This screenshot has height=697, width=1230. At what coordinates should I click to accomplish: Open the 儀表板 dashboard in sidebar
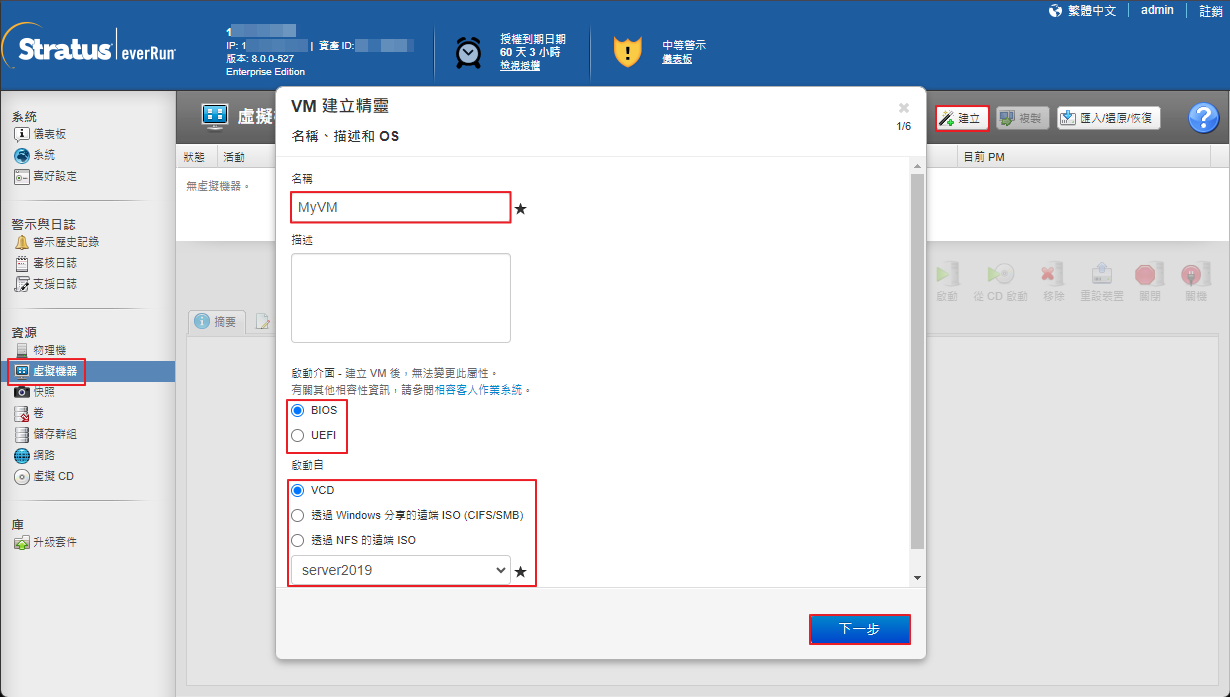click(x=41, y=134)
